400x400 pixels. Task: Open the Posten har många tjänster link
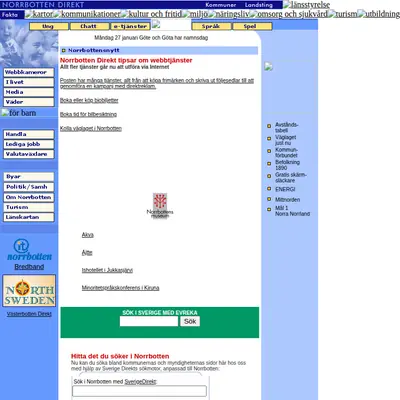pos(157,83)
